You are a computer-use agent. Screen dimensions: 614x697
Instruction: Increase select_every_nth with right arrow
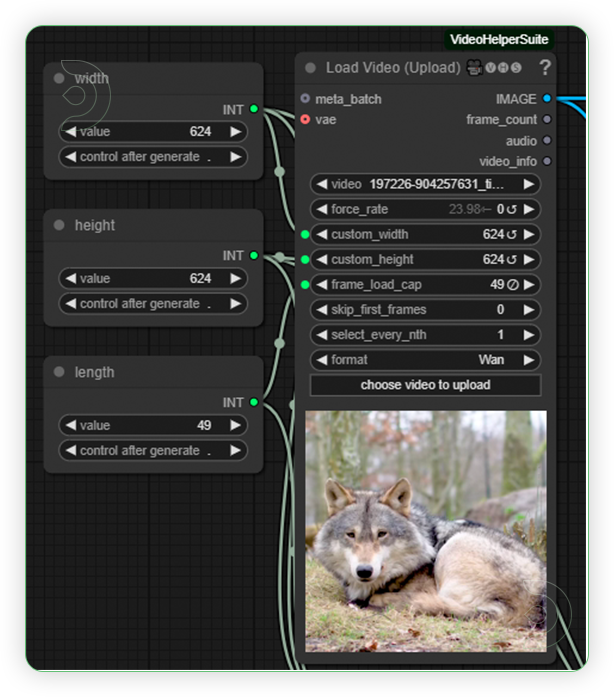pos(529,335)
